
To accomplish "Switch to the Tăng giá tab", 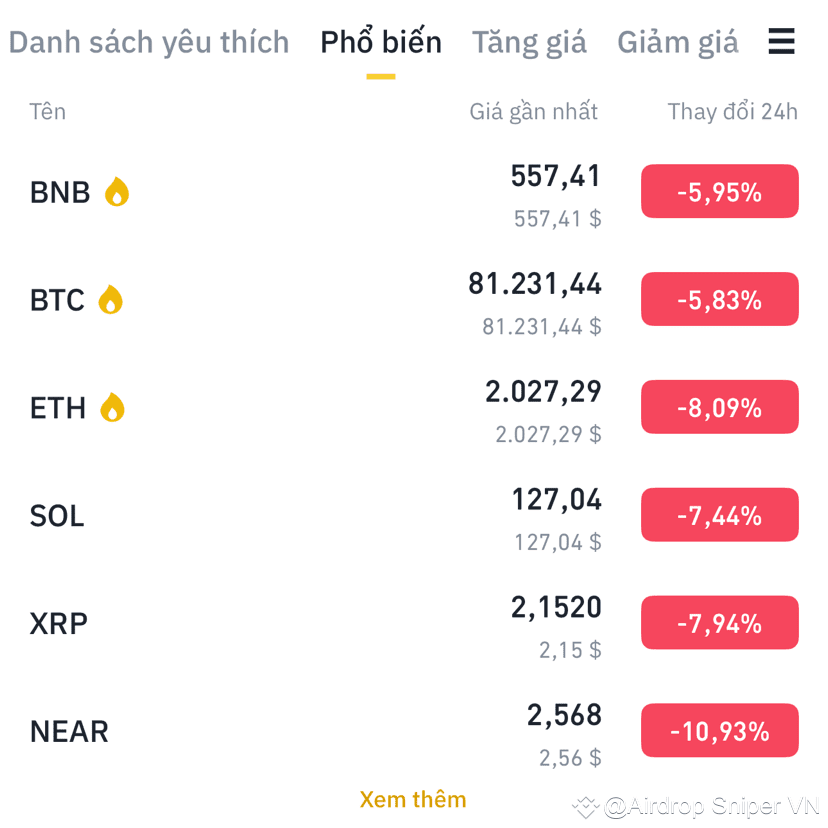I will [x=529, y=42].
